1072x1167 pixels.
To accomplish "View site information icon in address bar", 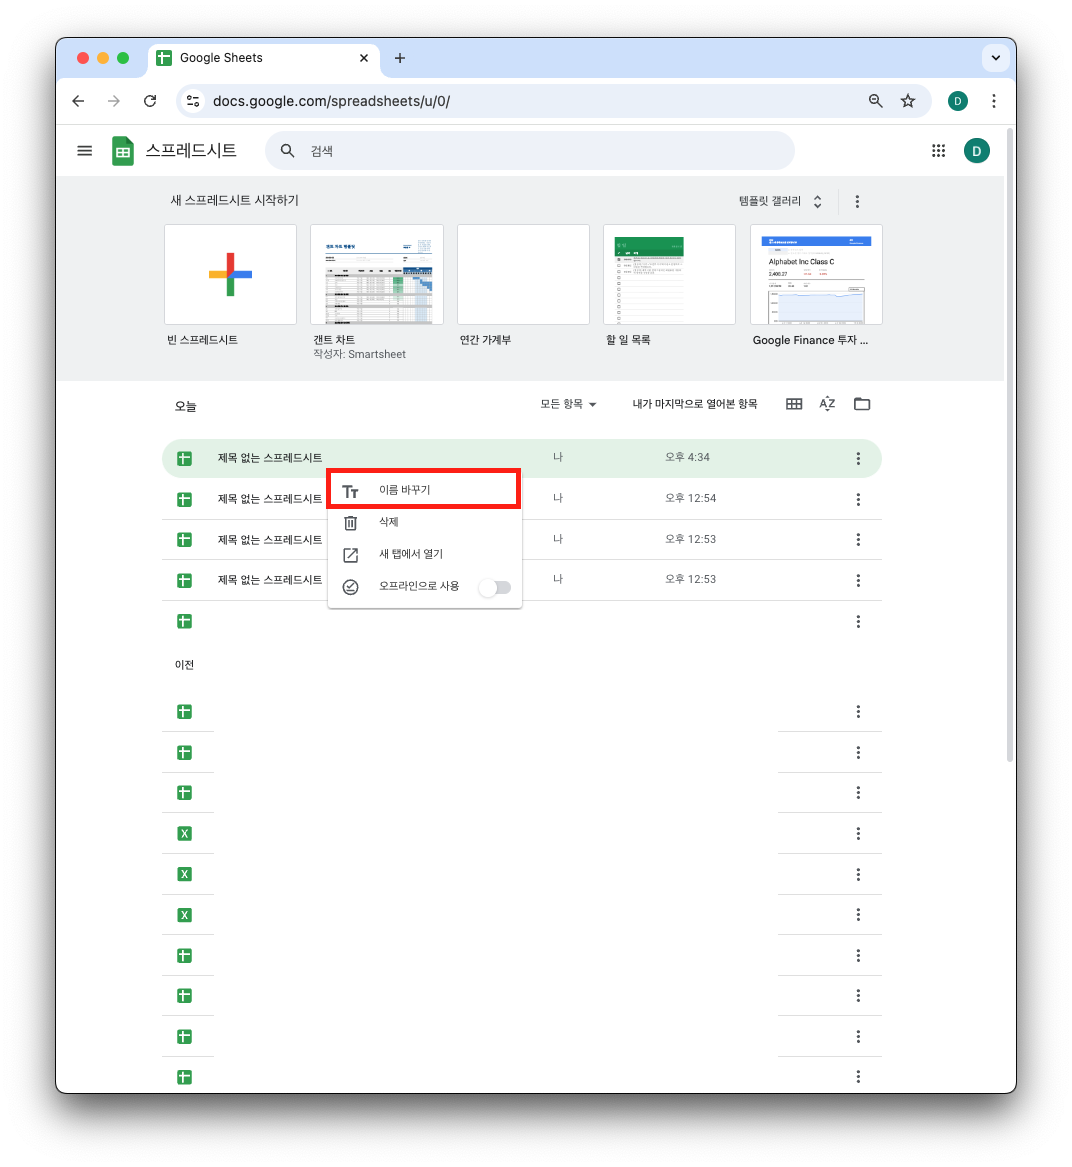I will coord(193,101).
